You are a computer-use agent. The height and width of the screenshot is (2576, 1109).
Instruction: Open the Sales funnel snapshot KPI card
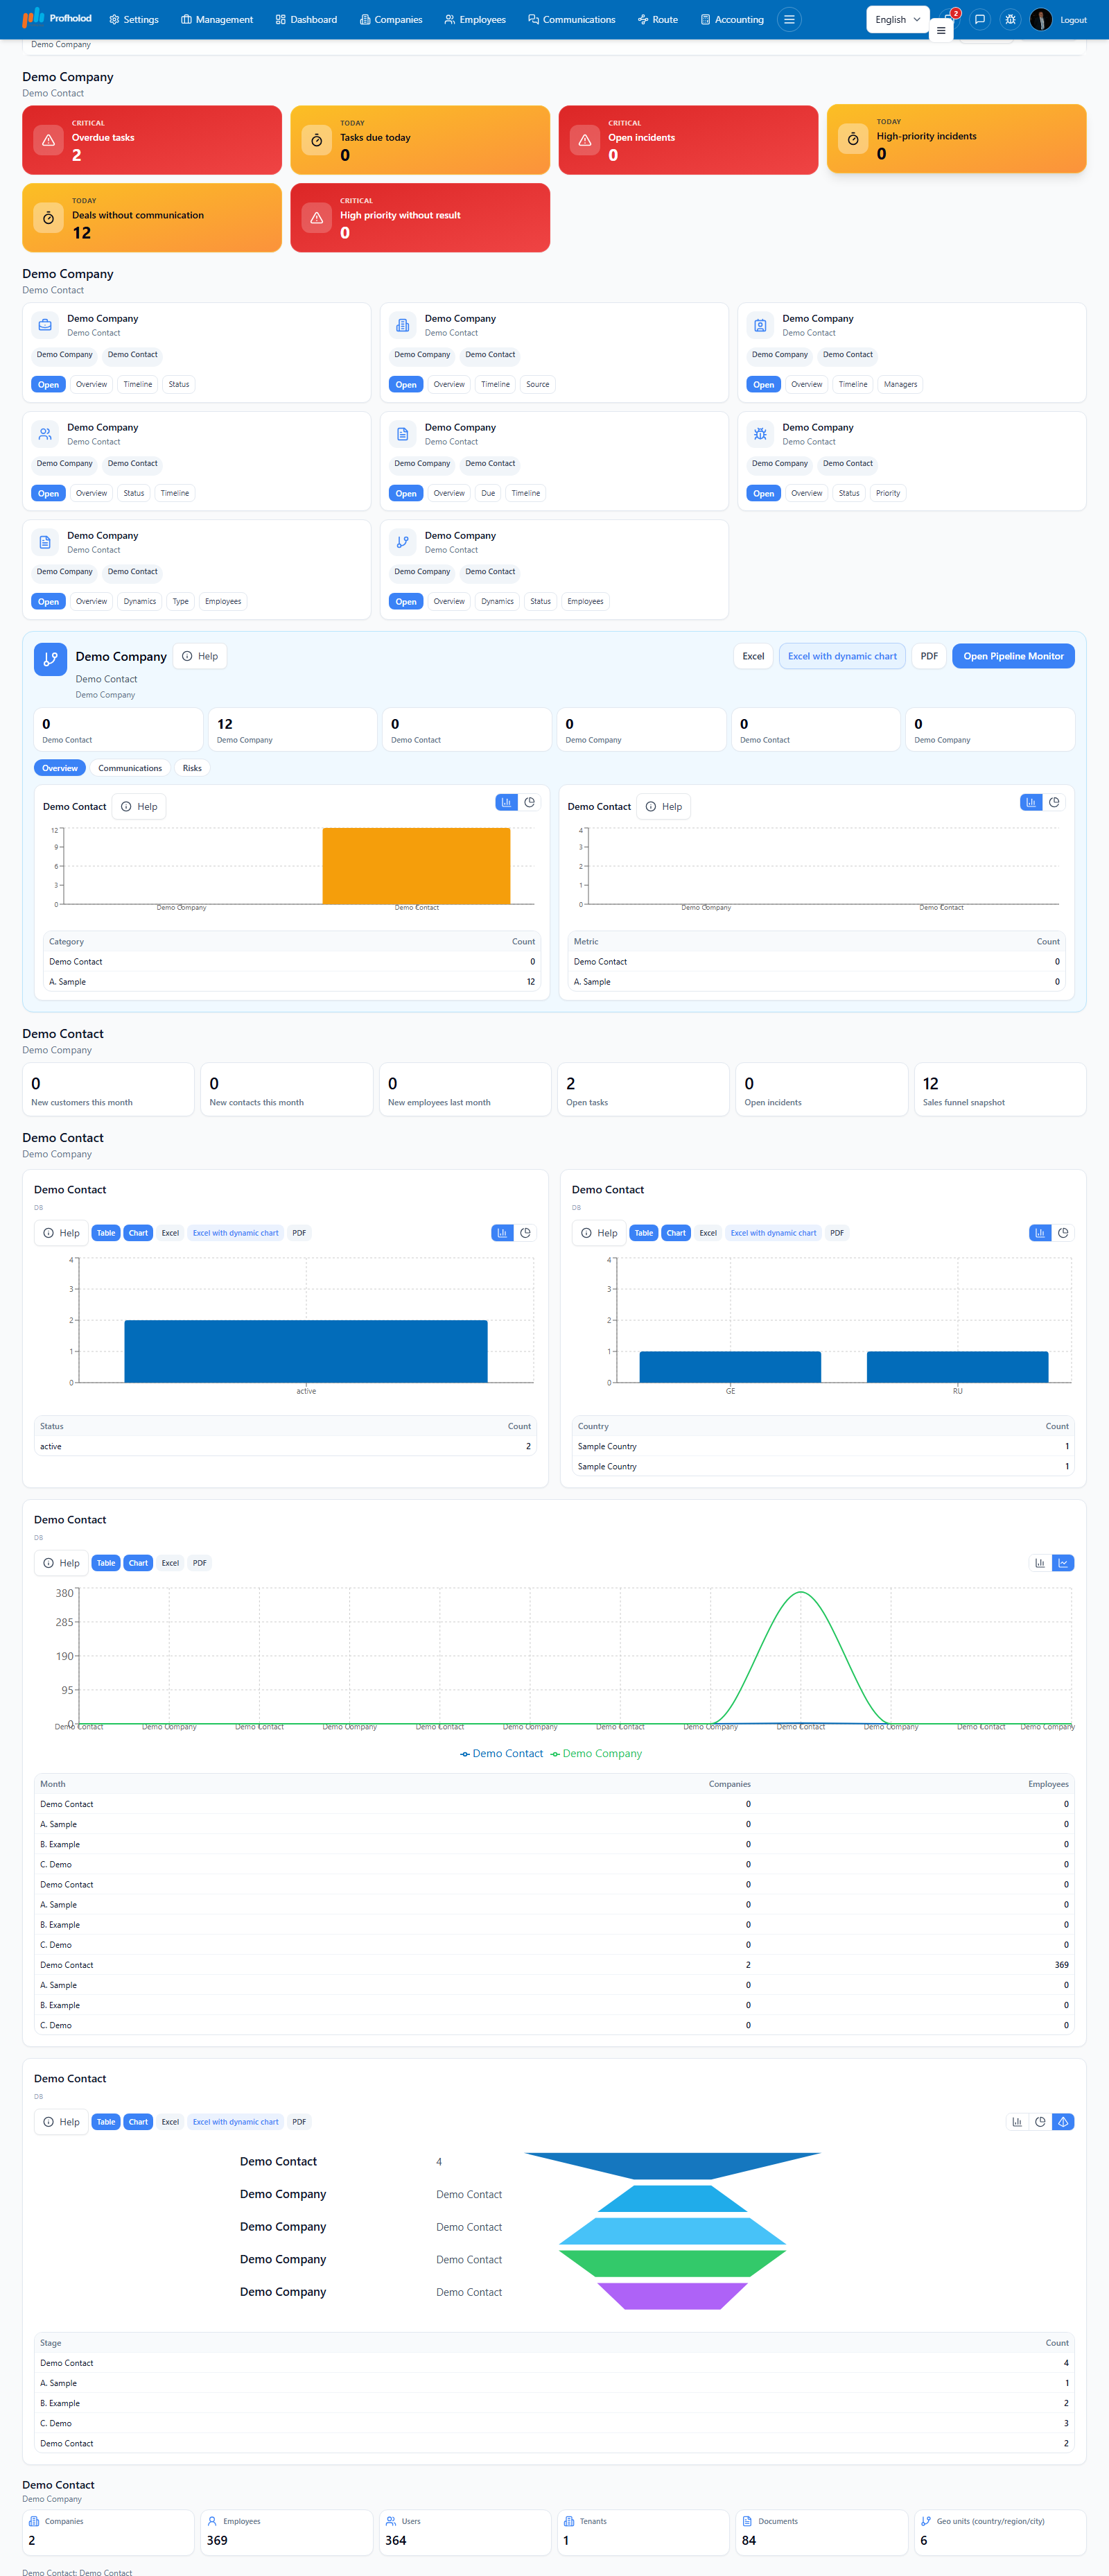click(x=999, y=1089)
